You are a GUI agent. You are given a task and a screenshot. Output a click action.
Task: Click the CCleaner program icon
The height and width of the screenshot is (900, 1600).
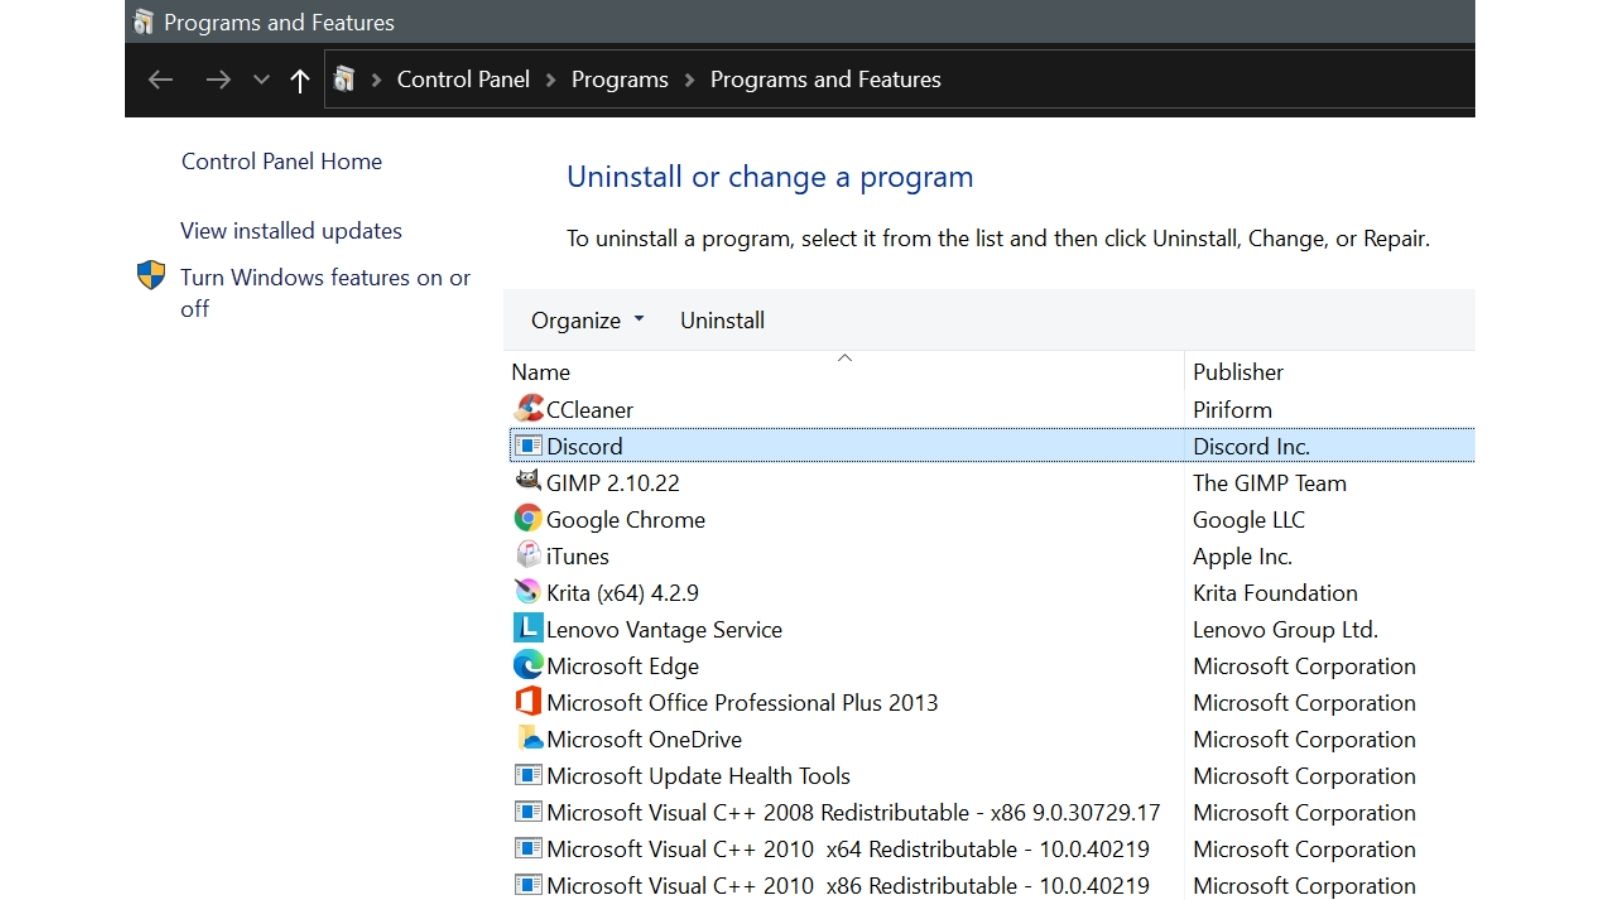pos(528,408)
